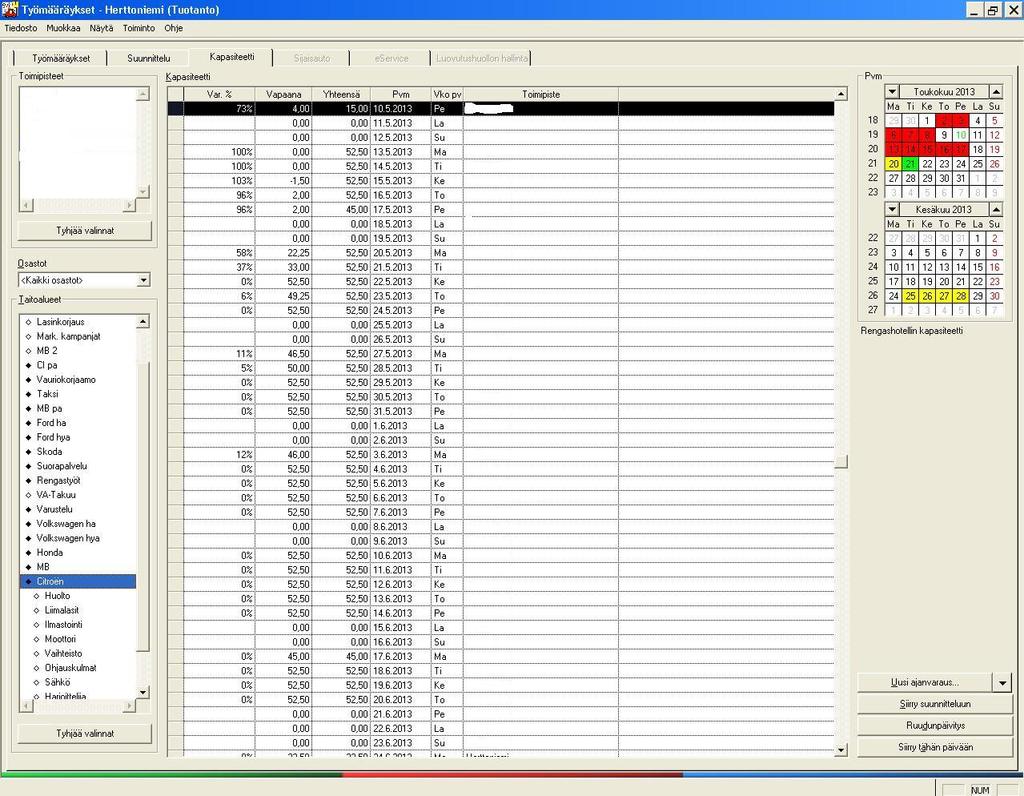Open the Tiedosto menu
Image resolution: width=1024 pixels, height=796 pixels.
pos(21,28)
